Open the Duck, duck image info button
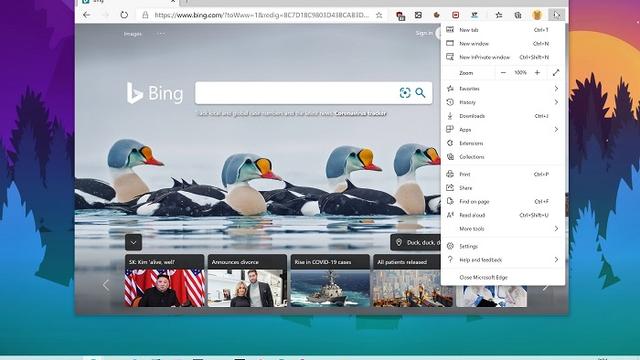Image resolution: width=640 pixels, height=360 pixels. coord(416,242)
